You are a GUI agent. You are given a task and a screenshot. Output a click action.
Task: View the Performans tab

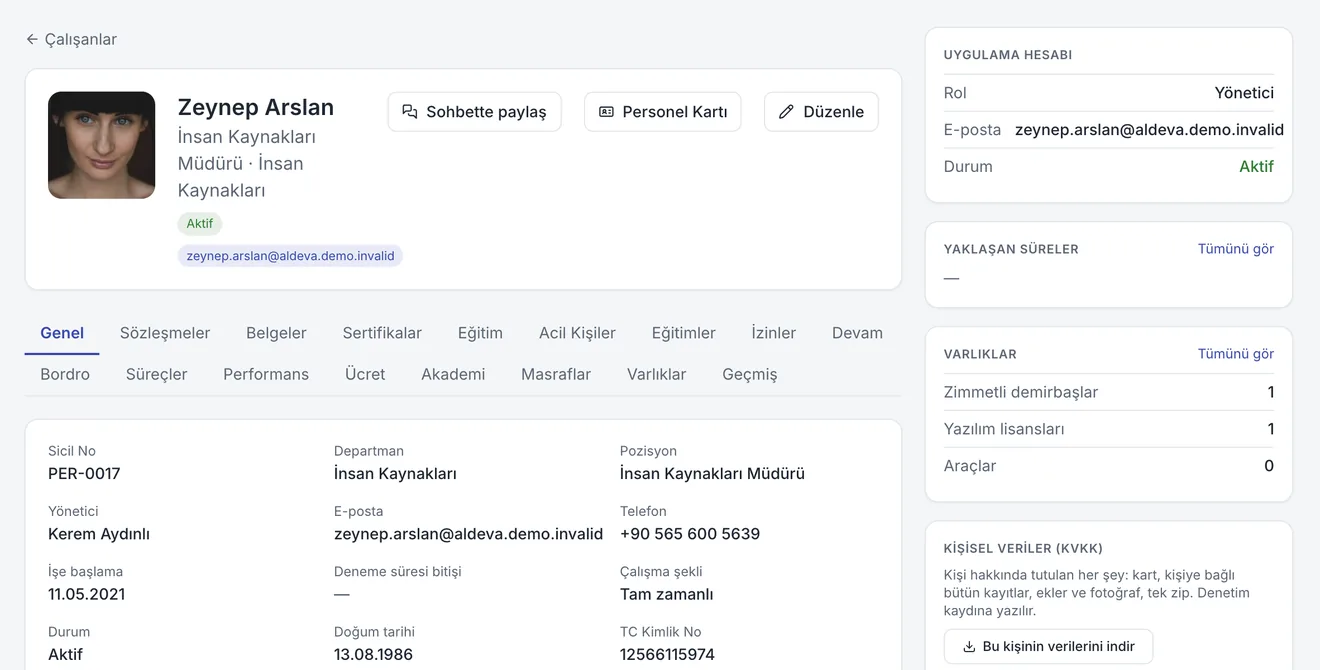coord(266,374)
